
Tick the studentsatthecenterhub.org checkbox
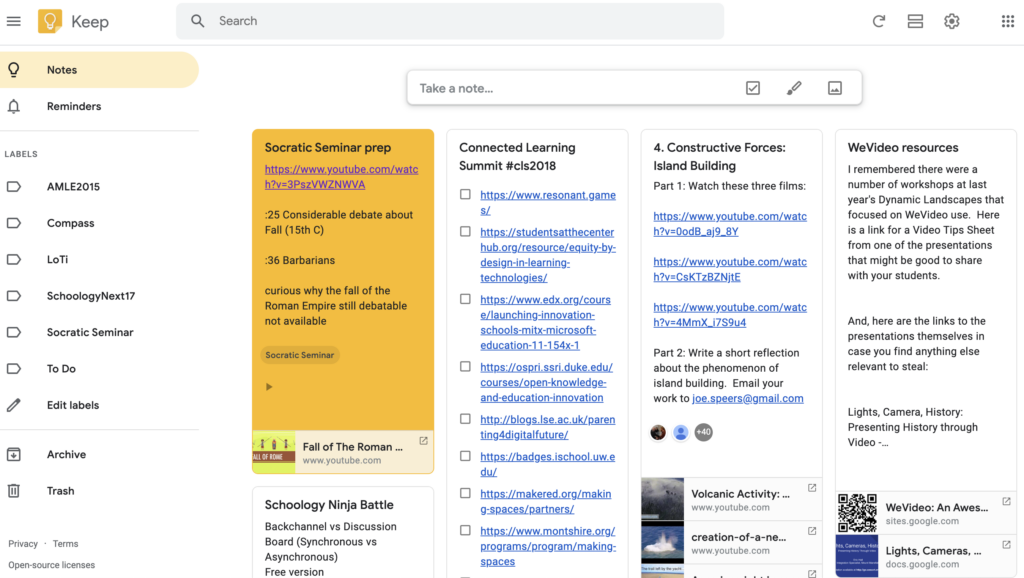[x=465, y=231]
